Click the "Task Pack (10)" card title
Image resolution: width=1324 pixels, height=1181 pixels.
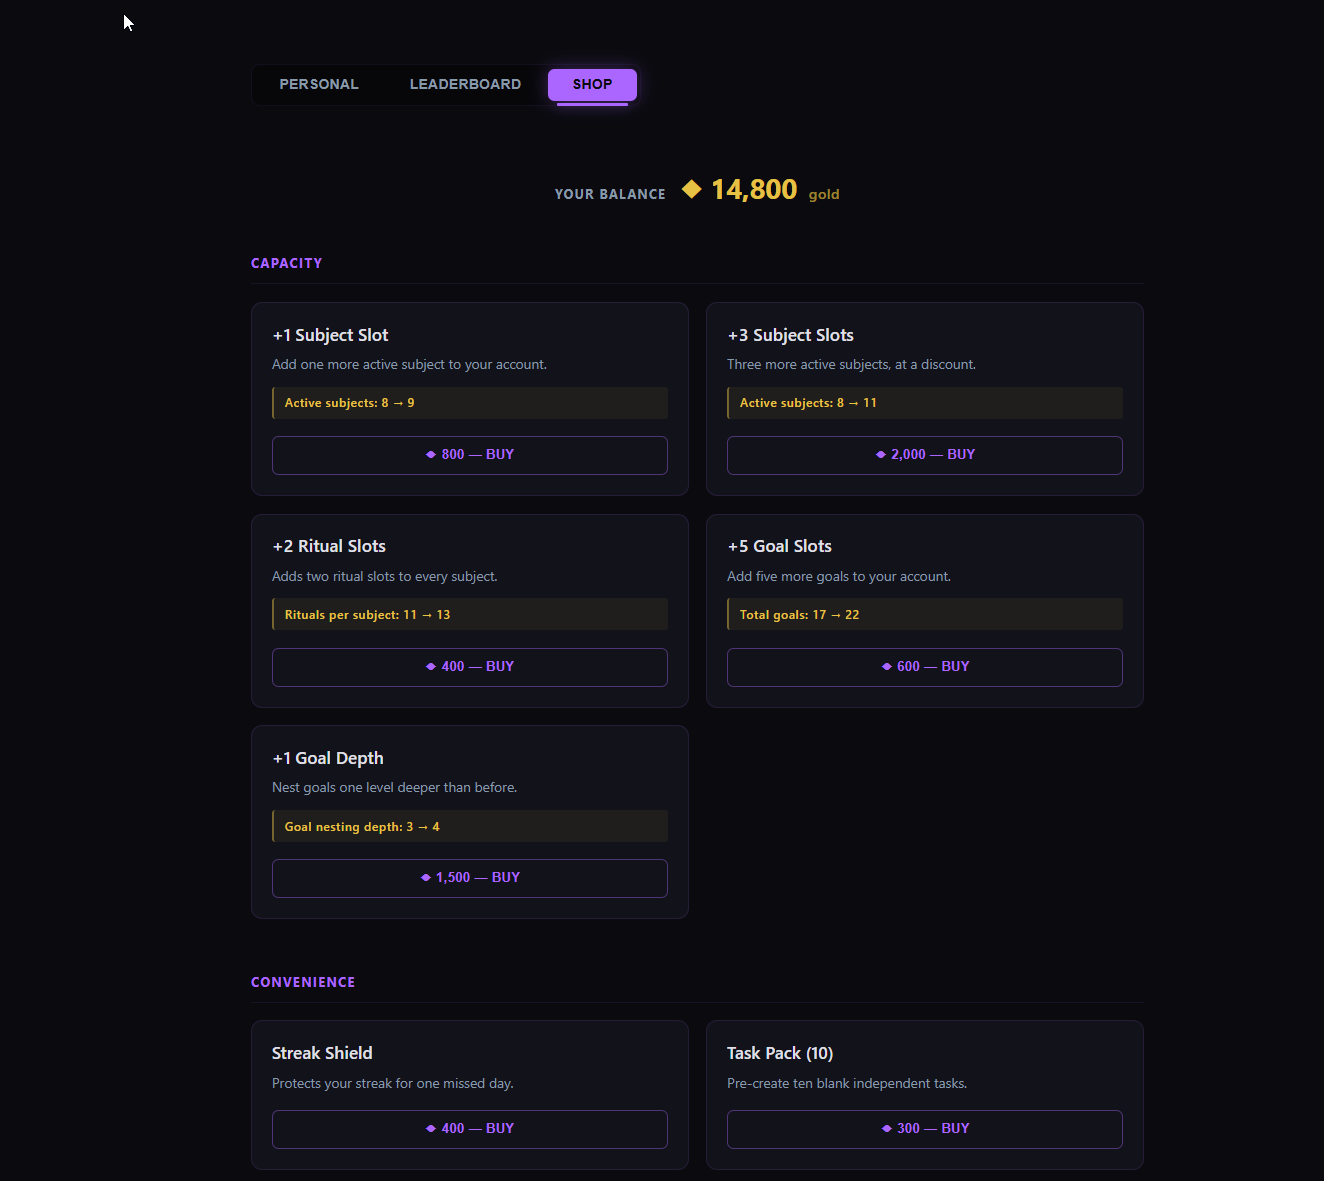pos(780,1053)
